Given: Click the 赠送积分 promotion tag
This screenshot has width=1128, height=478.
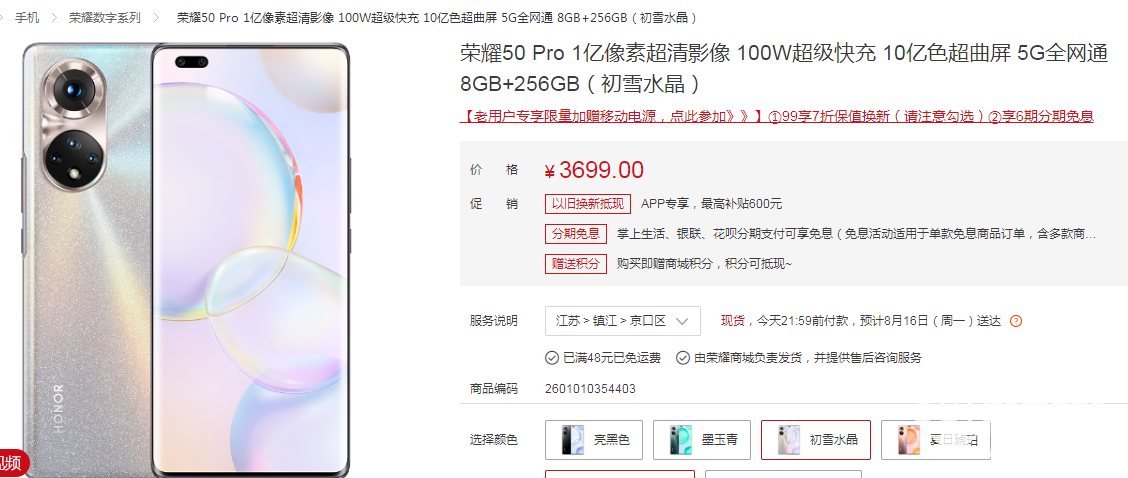Looking at the screenshot, I should (x=576, y=263).
